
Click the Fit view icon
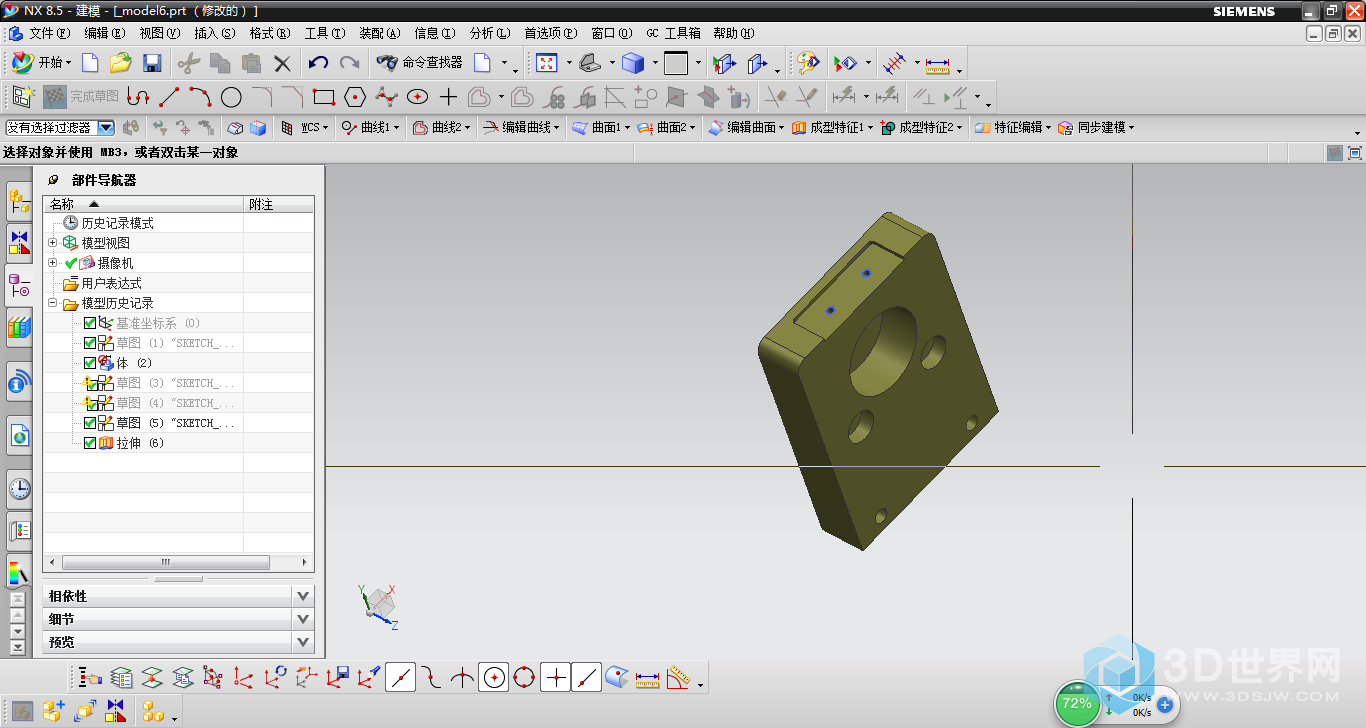[x=546, y=63]
